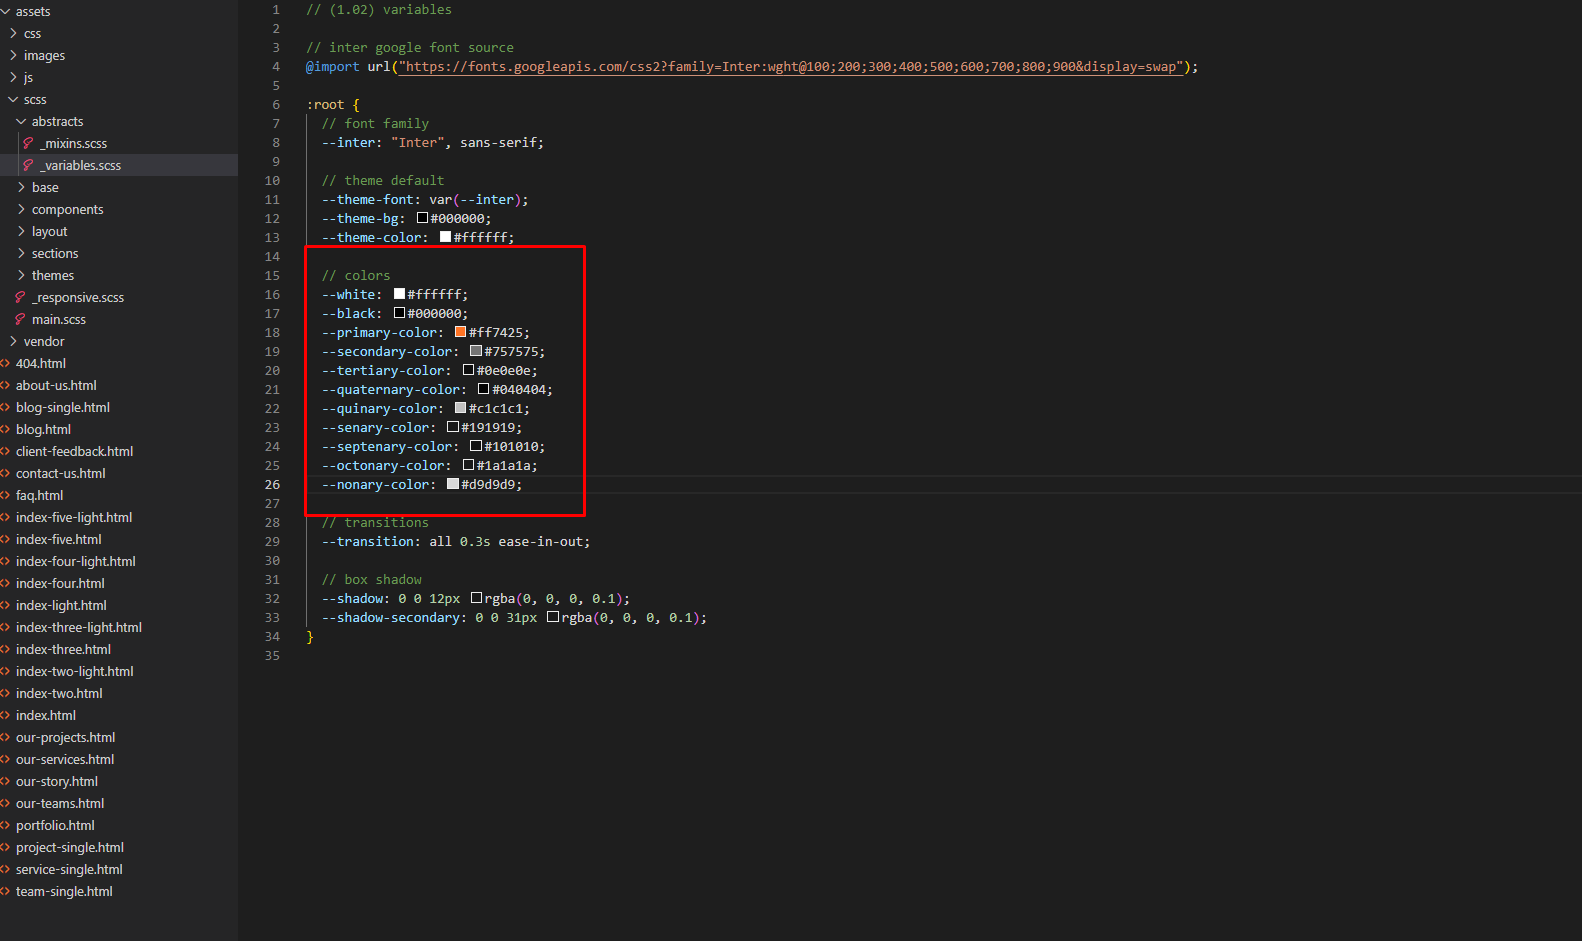This screenshot has width=1582, height=941.
Task: Open the _variables.scss file
Action: 81,165
